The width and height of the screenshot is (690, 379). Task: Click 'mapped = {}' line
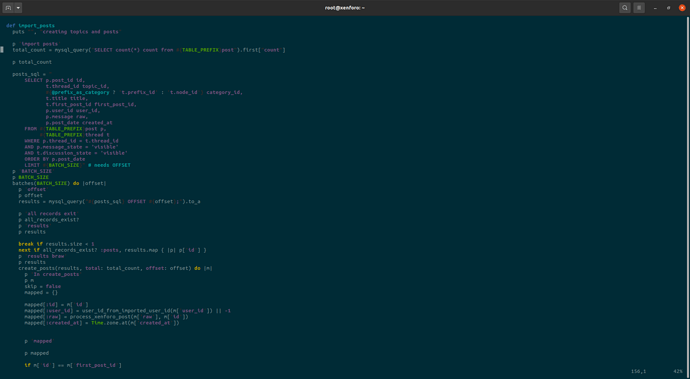pos(41,292)
